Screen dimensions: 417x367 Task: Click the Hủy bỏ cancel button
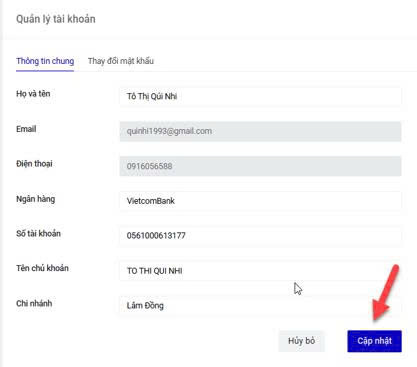[x=301, y=341]
